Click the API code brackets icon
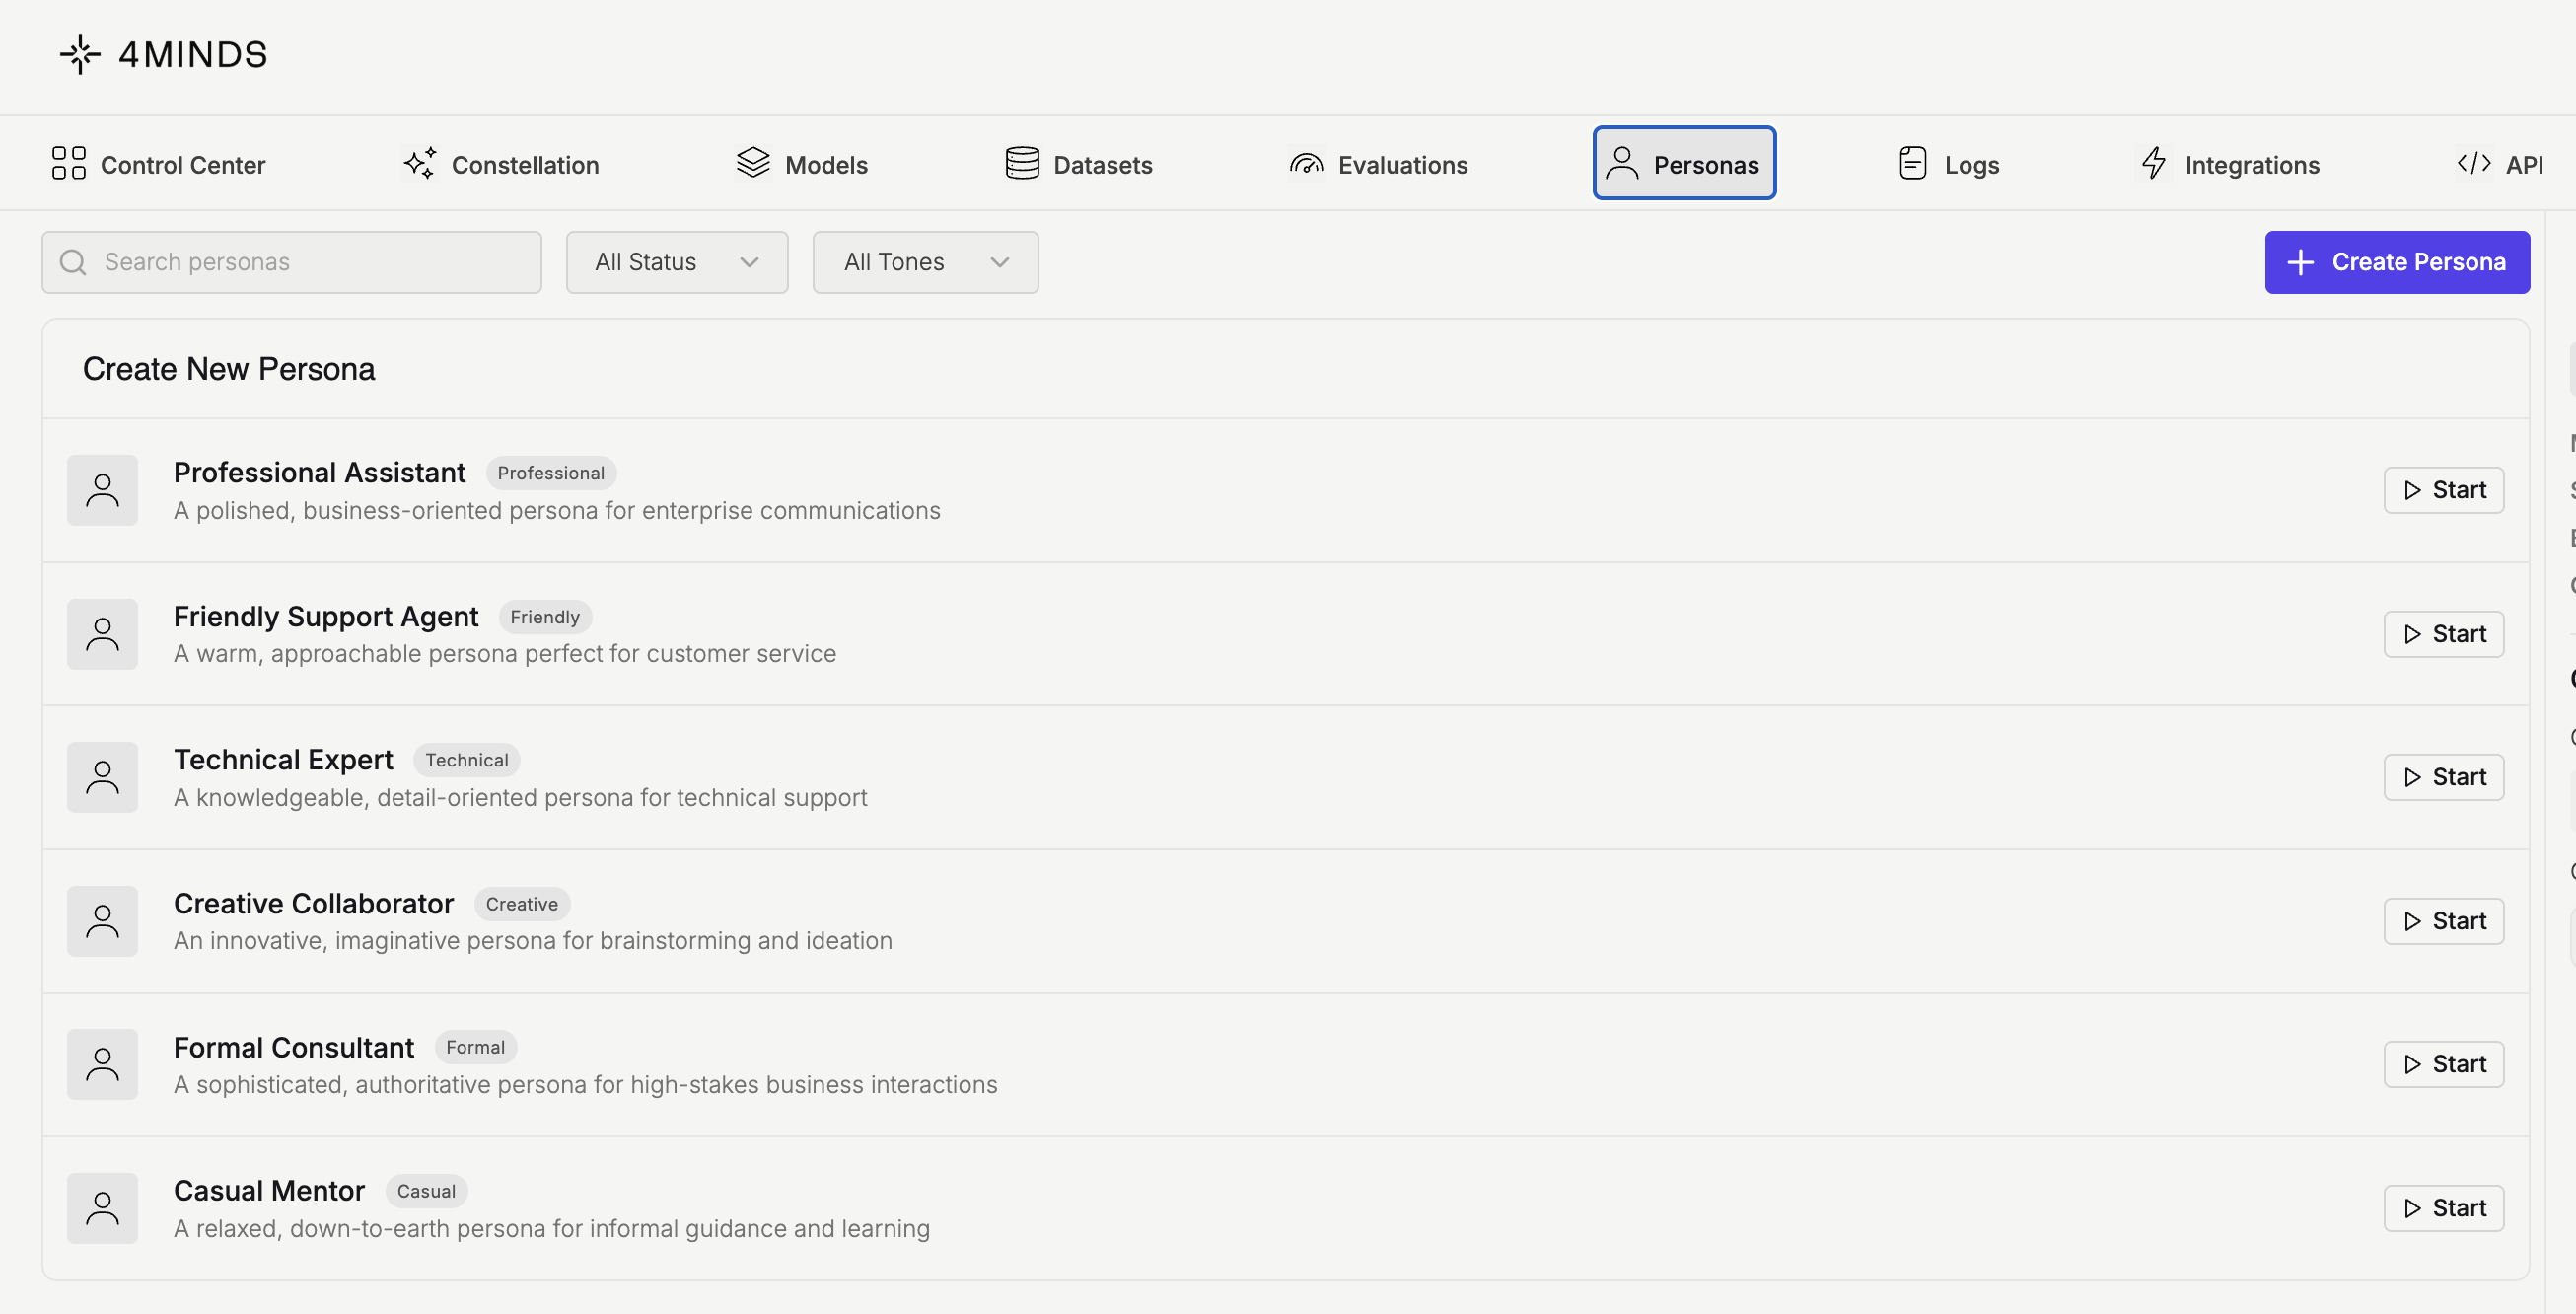Viewport: 2576px width, 1314px height. coord(2473,163)
